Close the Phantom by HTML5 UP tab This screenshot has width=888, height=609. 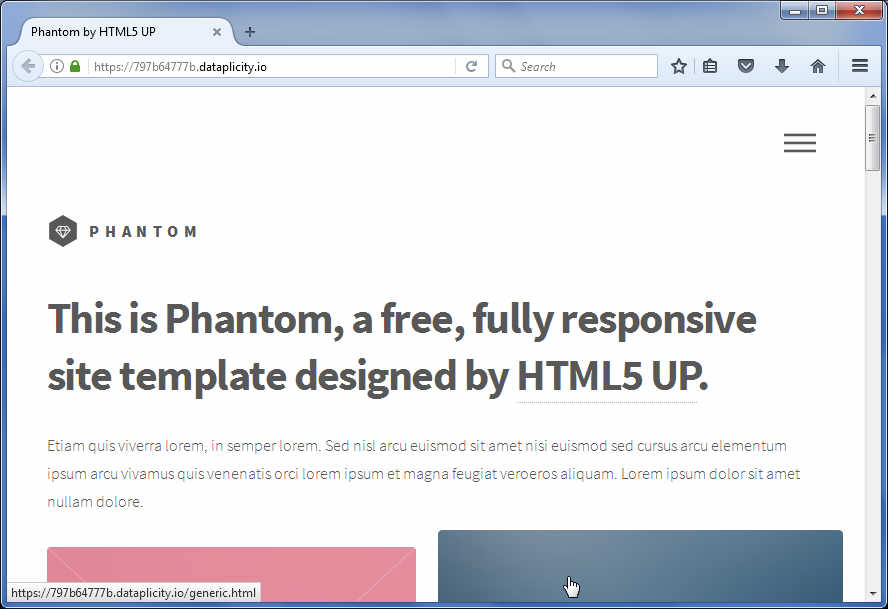(217, 32)
